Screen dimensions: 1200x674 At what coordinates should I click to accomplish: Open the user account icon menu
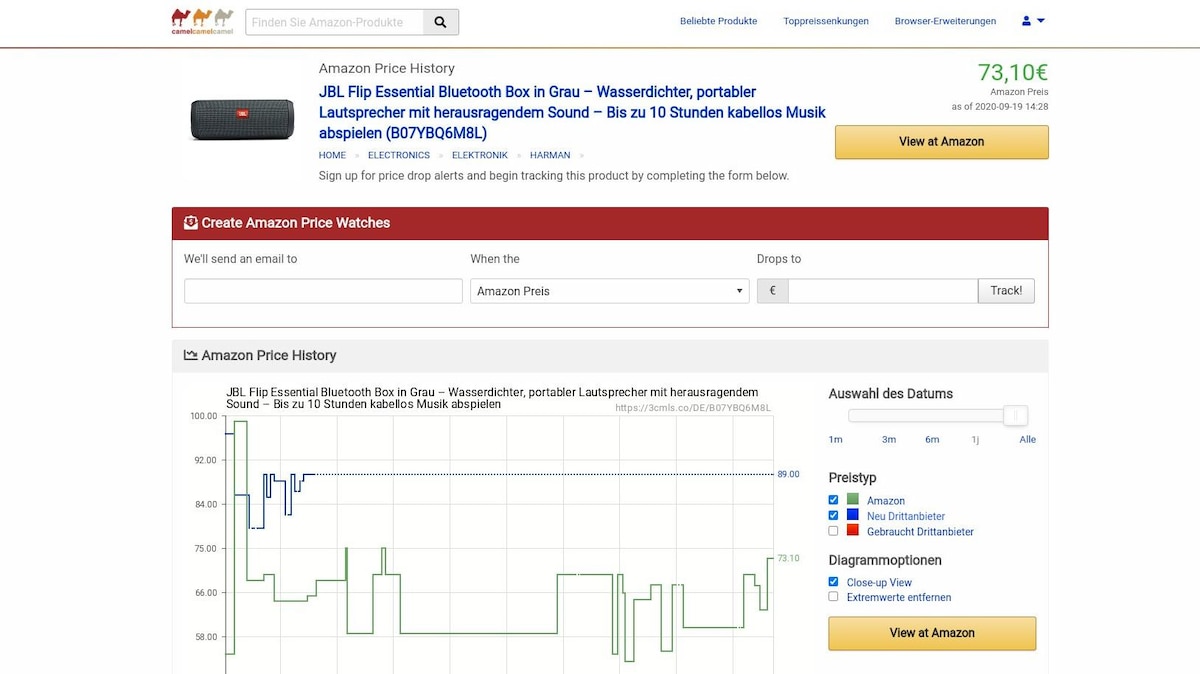pos(1033,21)
